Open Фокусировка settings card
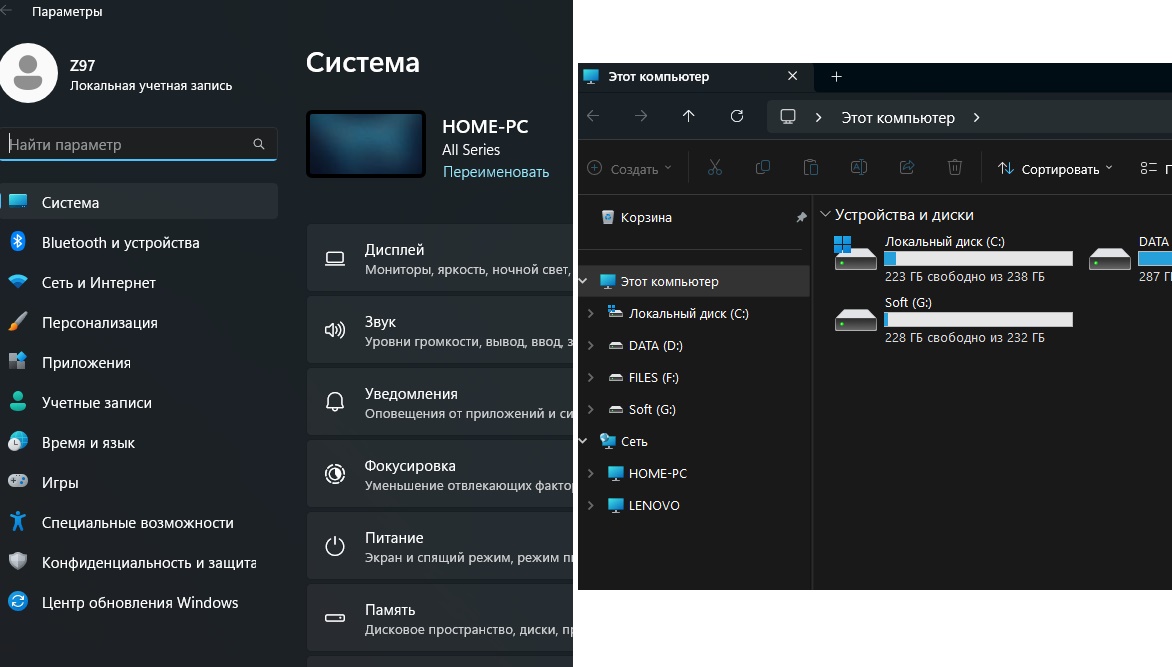Screen dimensions: 1172x667 [x=440, y=475]
